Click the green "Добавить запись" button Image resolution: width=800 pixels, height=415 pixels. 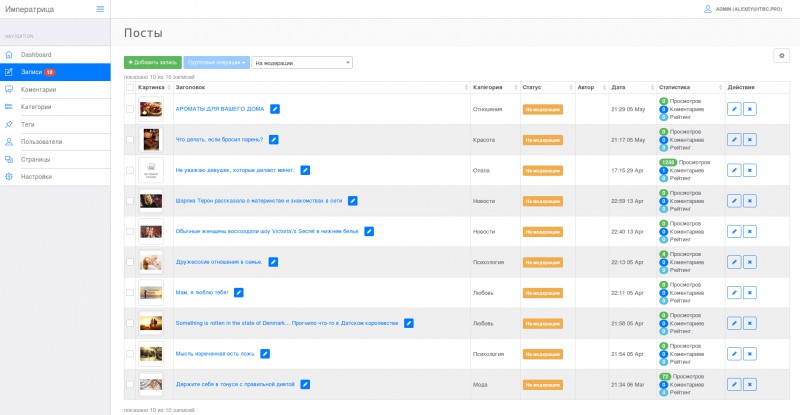152,63
